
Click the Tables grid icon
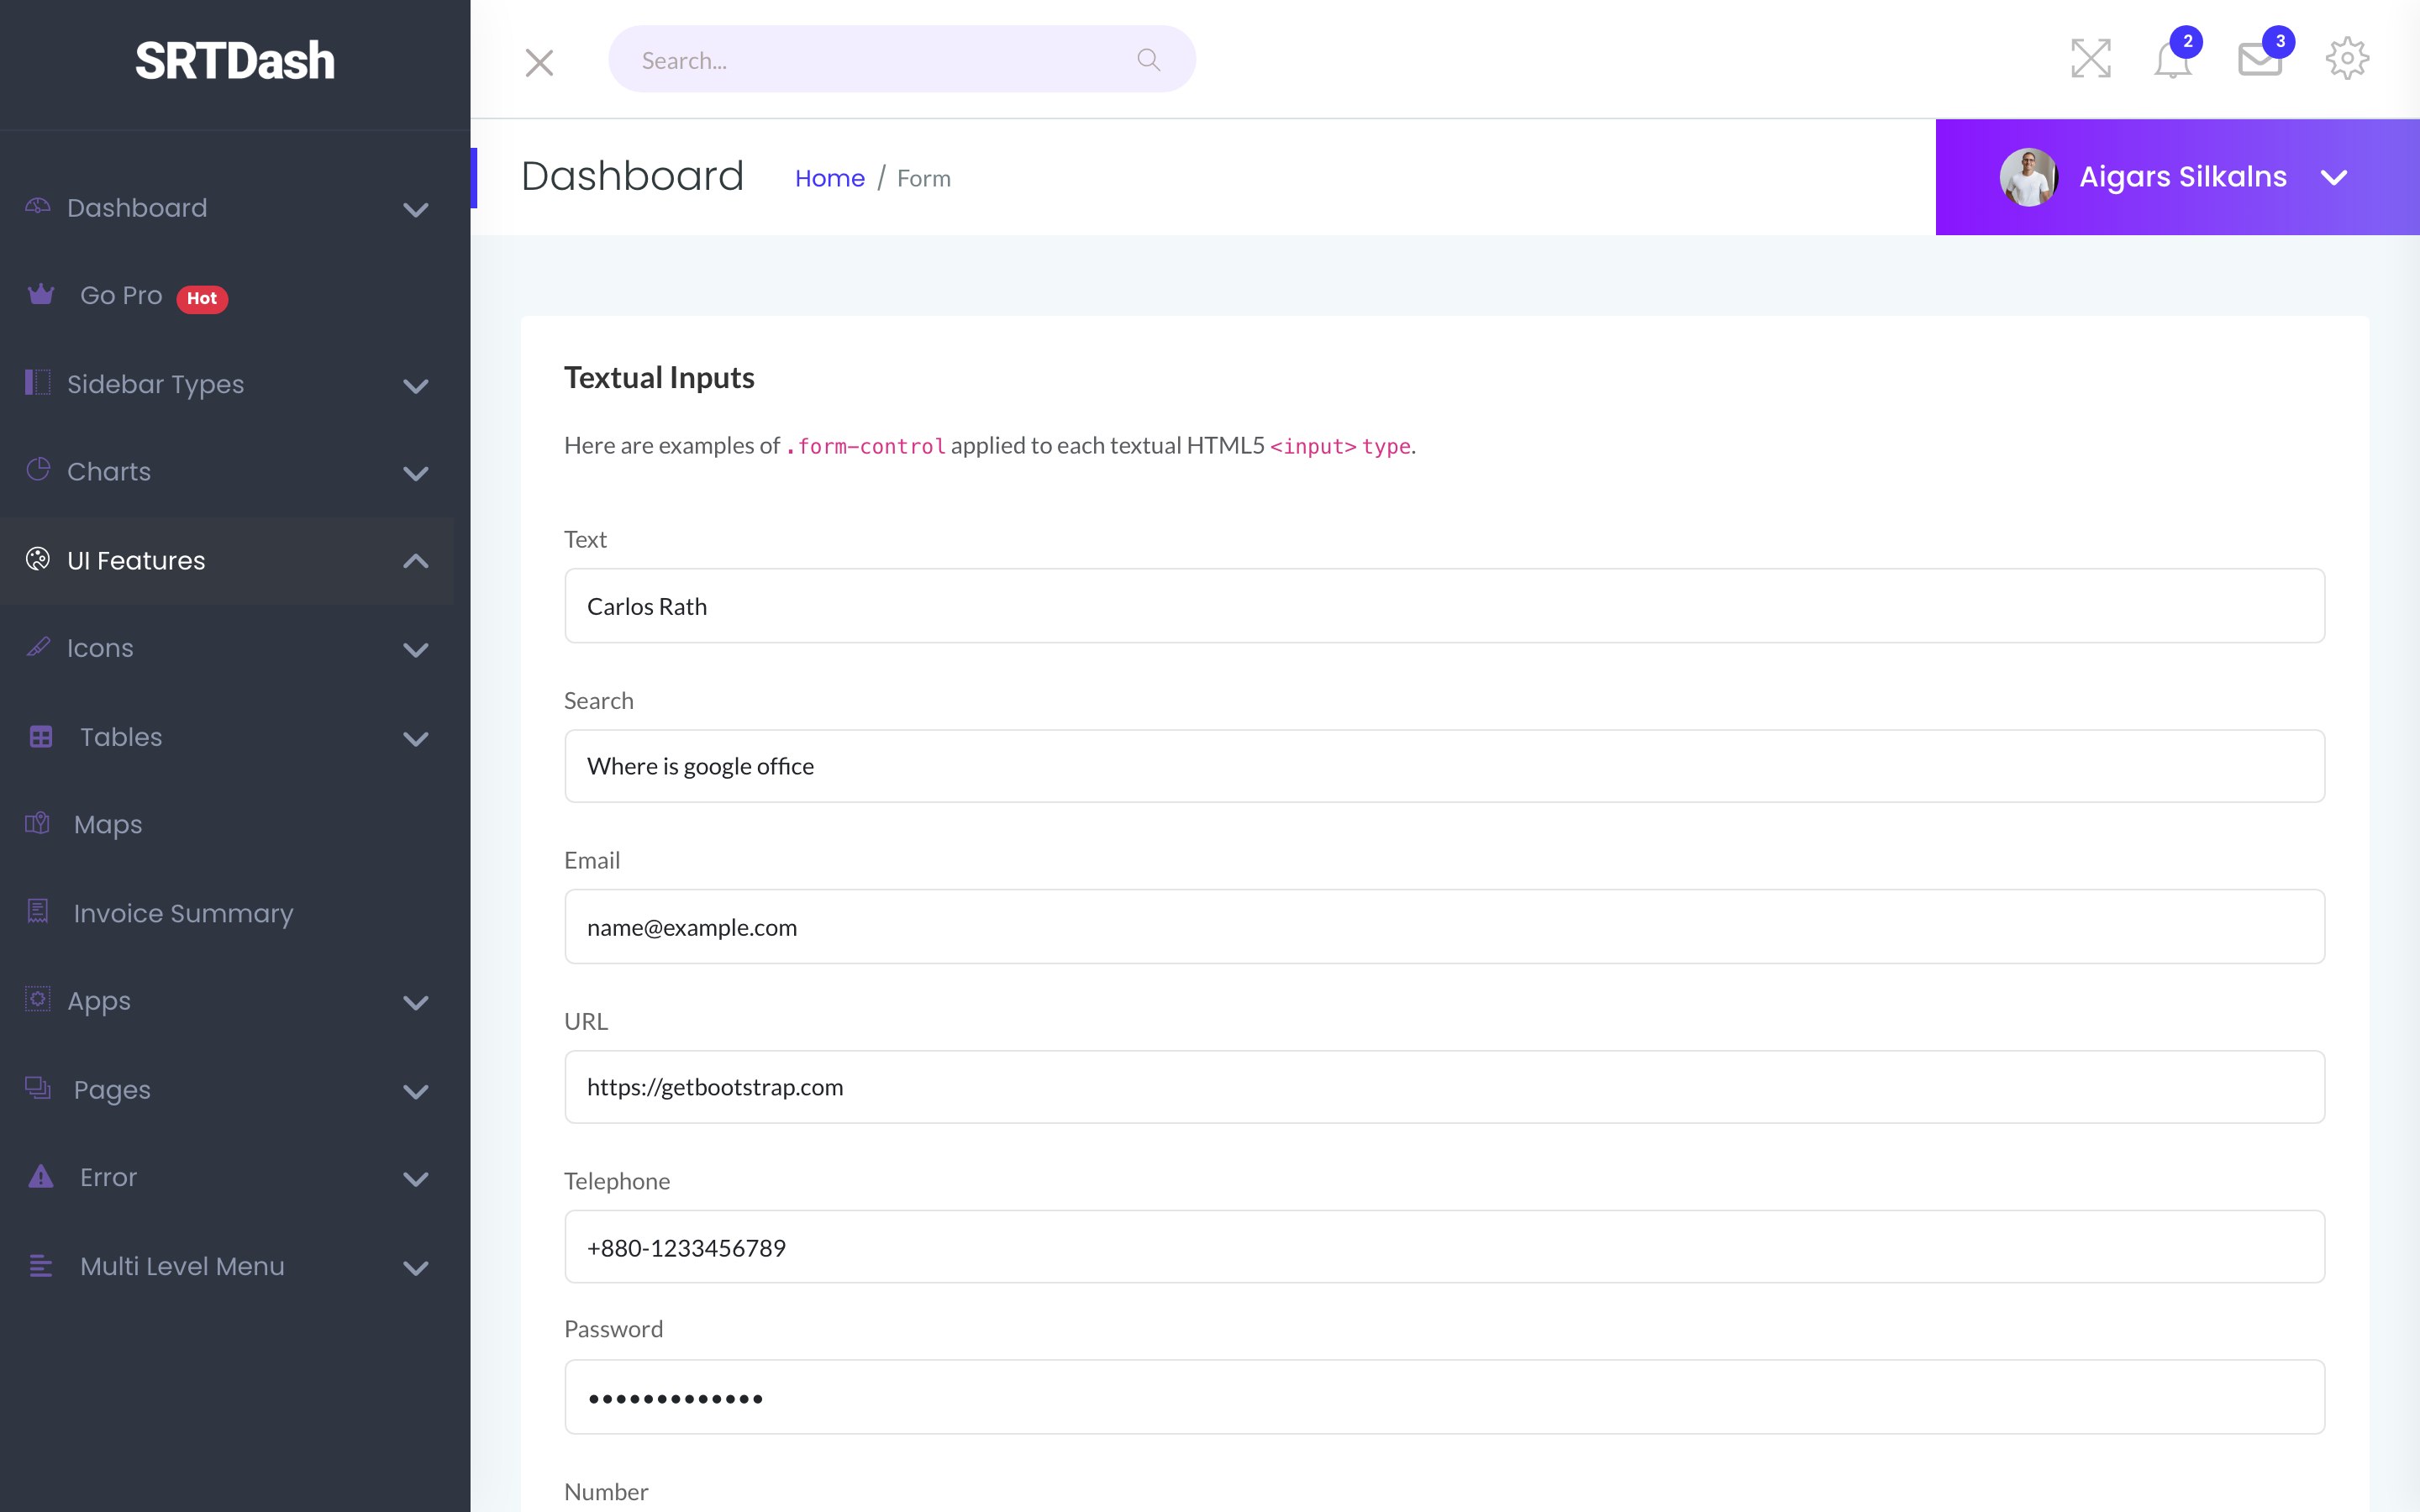(41, 736)
